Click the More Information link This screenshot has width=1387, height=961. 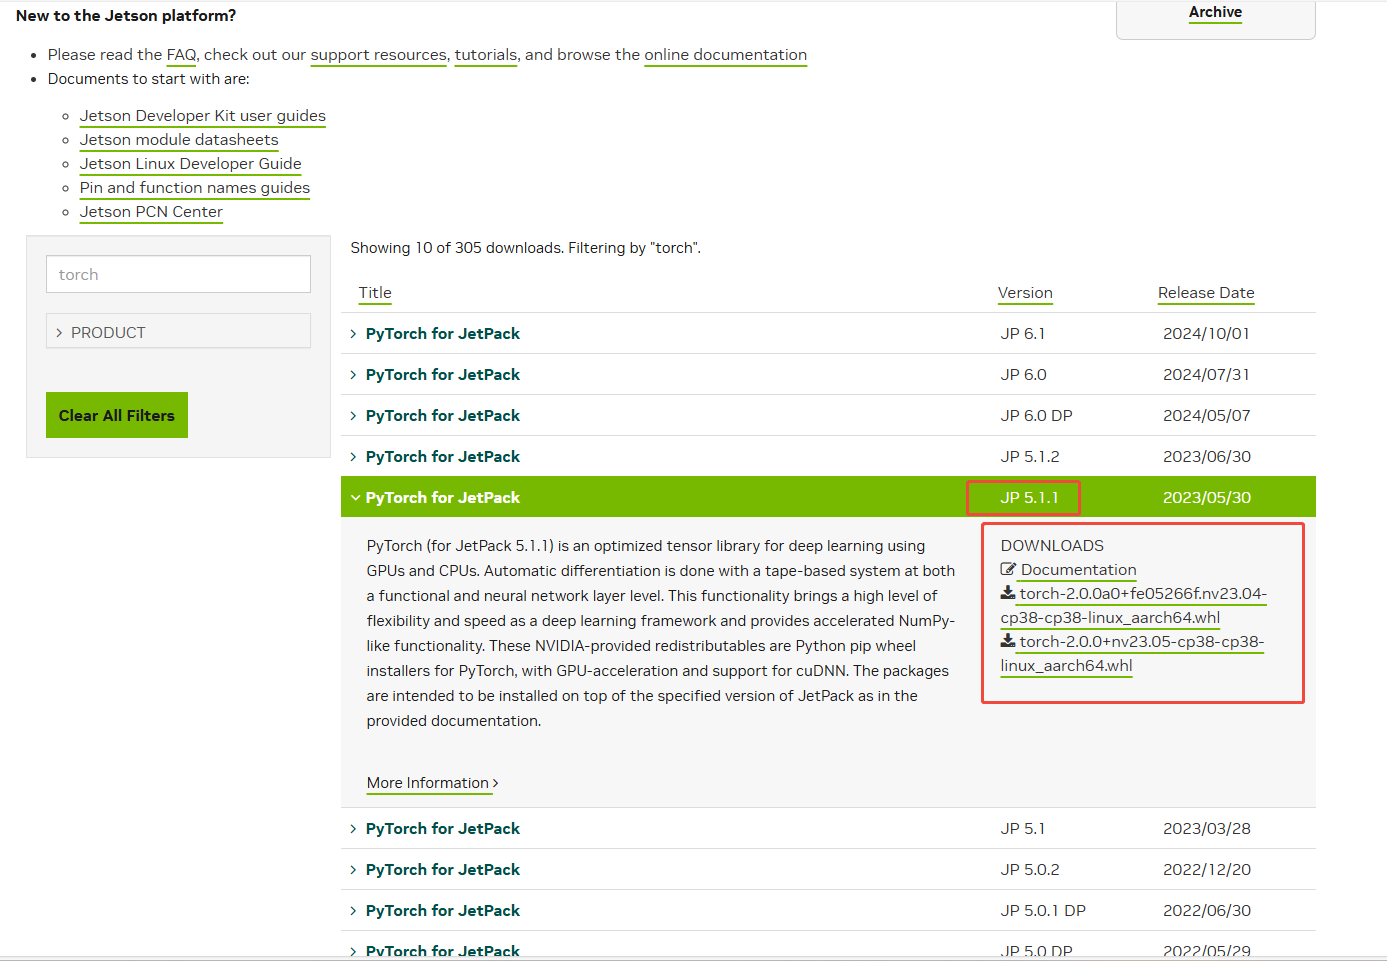pyautogui.click(x=432, y=783)
